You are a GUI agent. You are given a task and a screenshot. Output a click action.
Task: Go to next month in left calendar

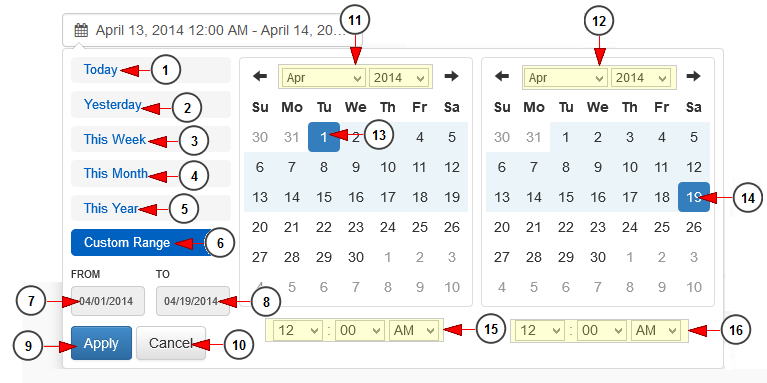click(451, 76)
